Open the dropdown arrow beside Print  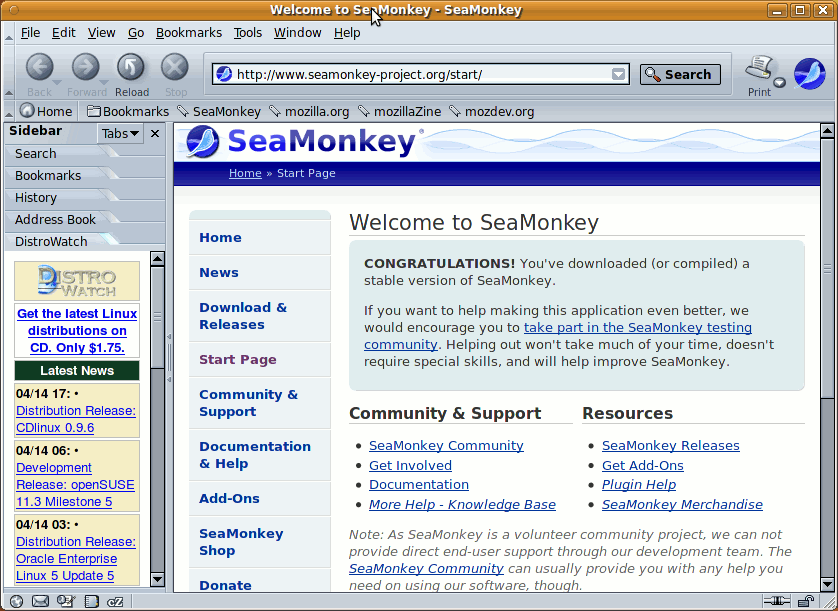(779, 83)
